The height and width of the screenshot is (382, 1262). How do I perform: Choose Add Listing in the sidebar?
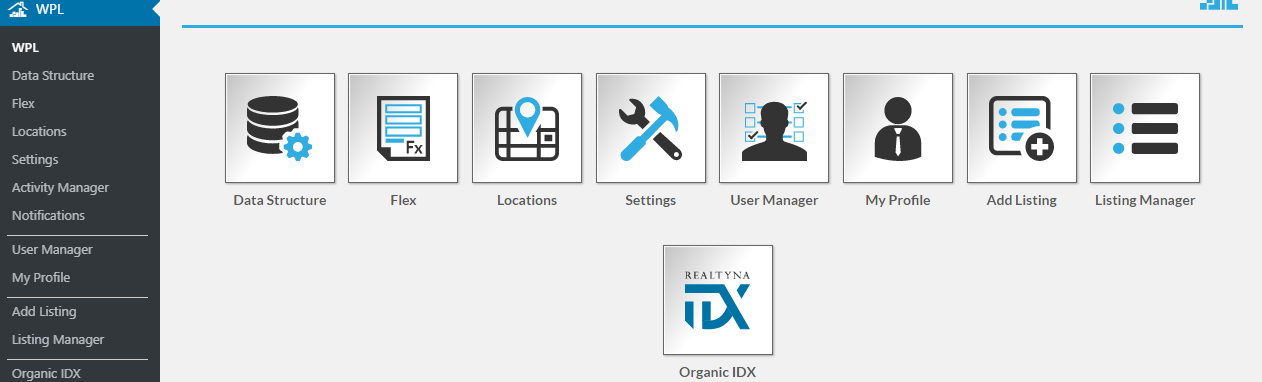point(44,311)
